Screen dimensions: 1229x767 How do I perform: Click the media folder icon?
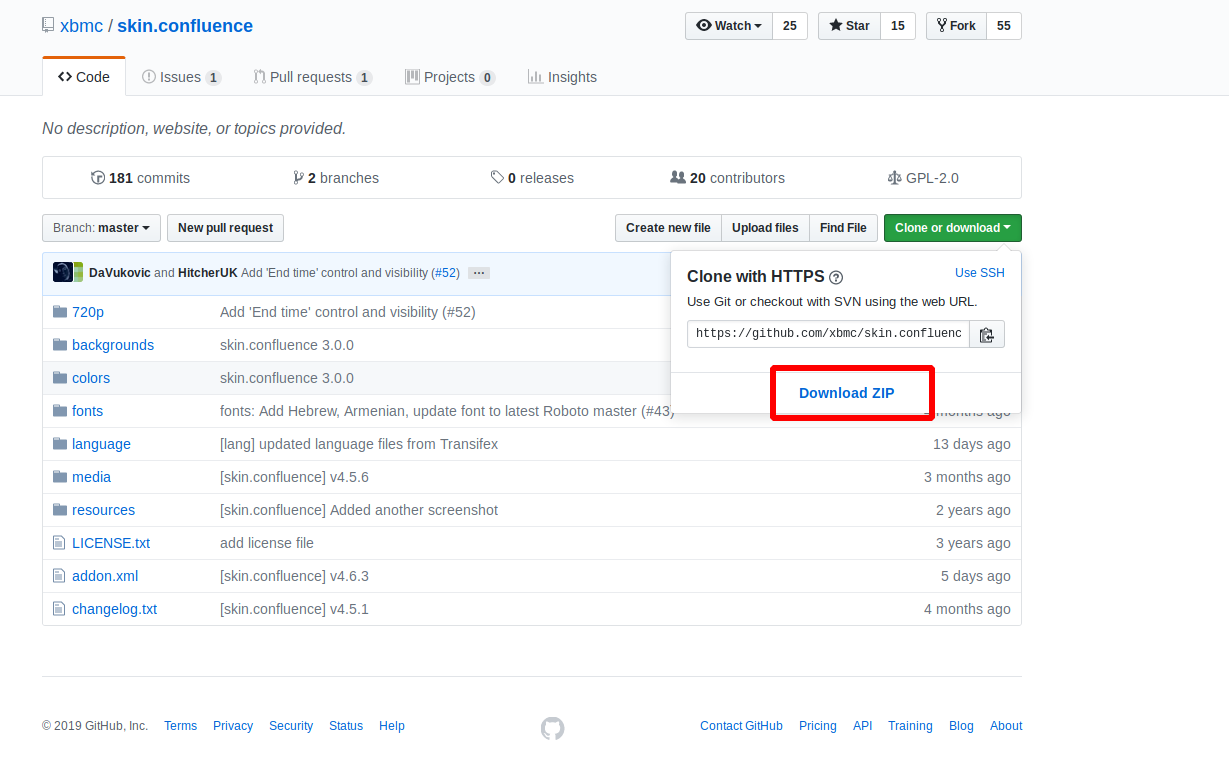(60, 477)
